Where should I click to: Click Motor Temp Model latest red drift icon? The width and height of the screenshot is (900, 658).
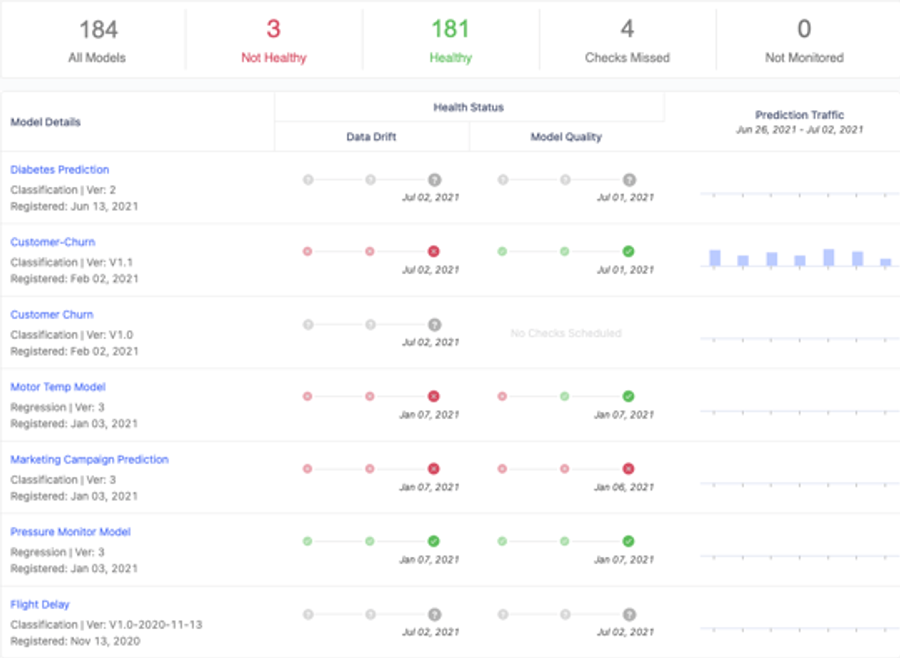tap(433, 396)
